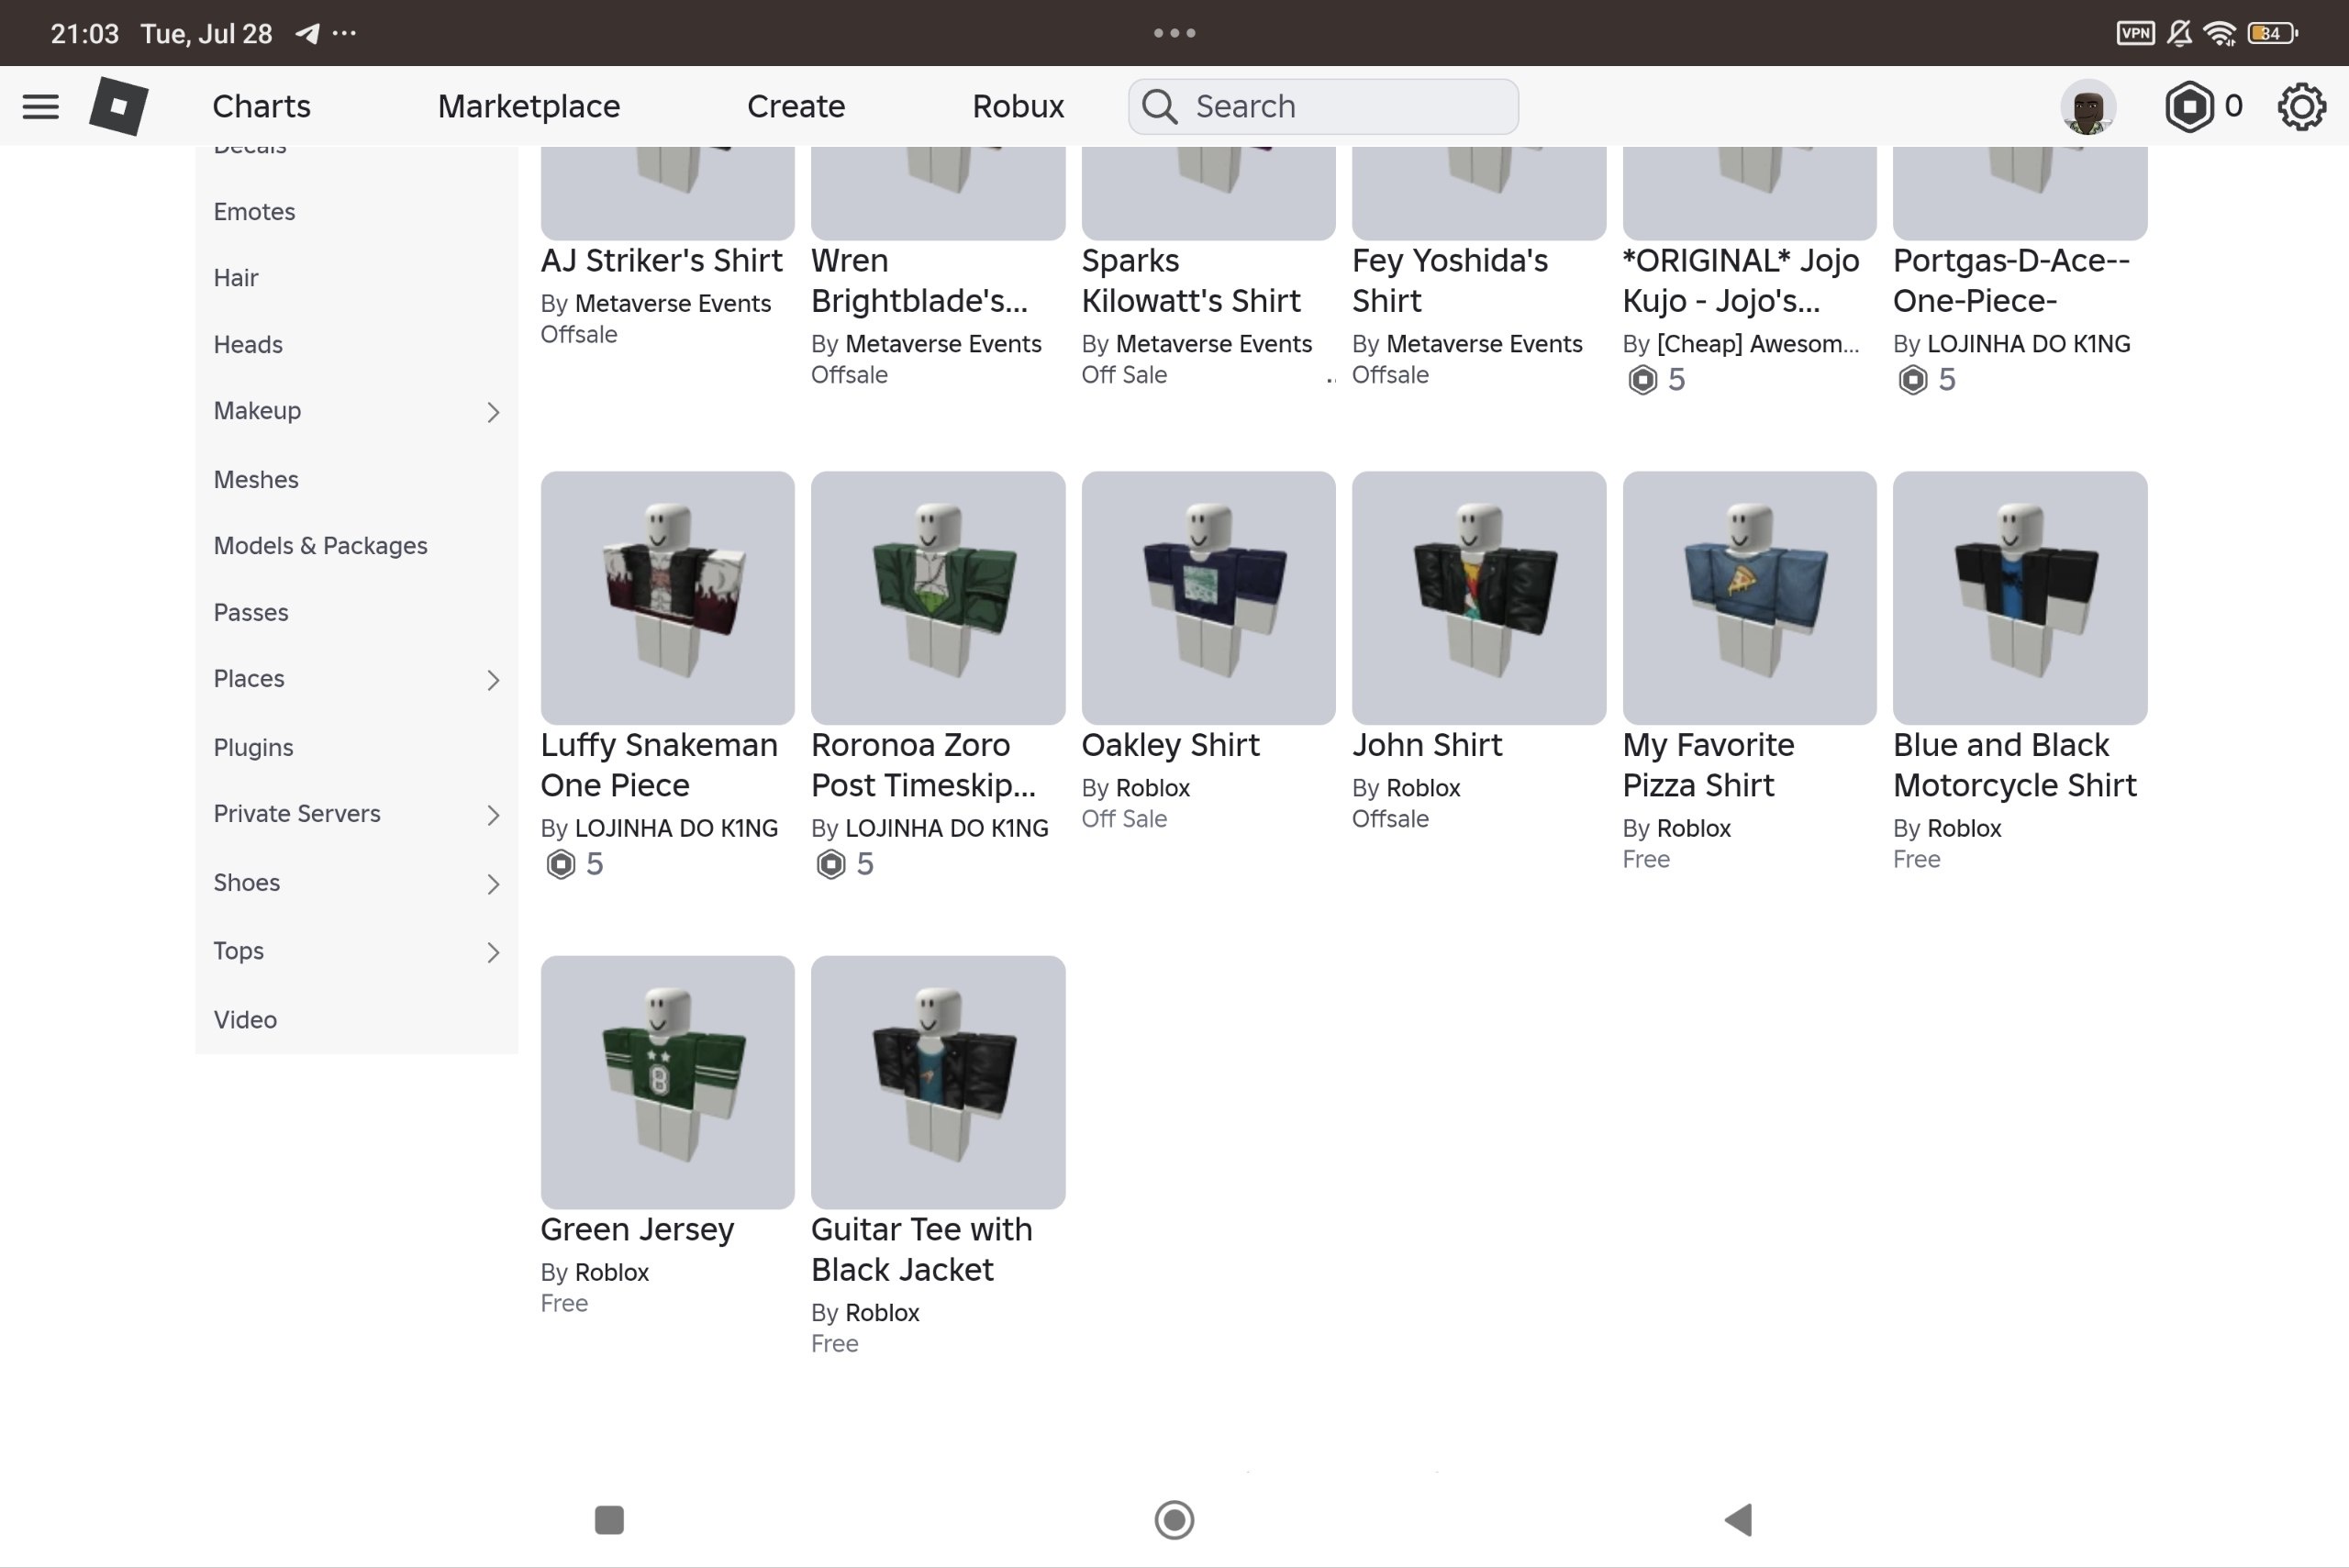
Task: Tap the Wi-Fi status icon
Action: point(2220,33)
